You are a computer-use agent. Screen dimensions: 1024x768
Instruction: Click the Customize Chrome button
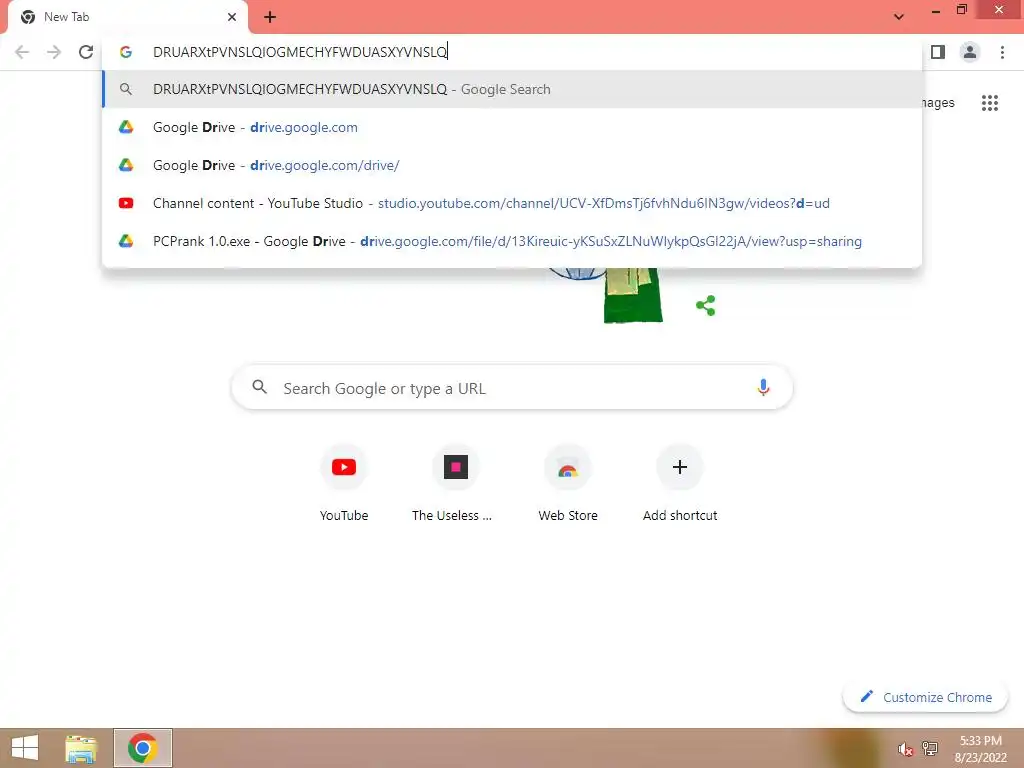point(925,697)
